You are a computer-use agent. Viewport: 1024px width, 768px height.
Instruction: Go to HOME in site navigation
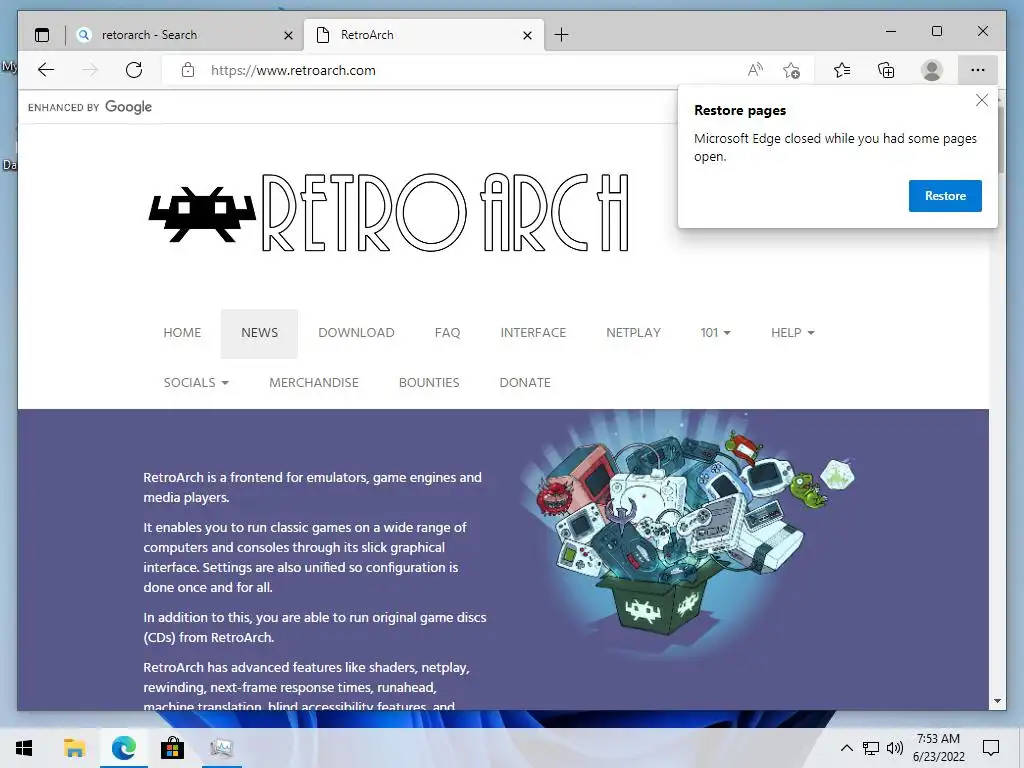click(x=182, y=332)
